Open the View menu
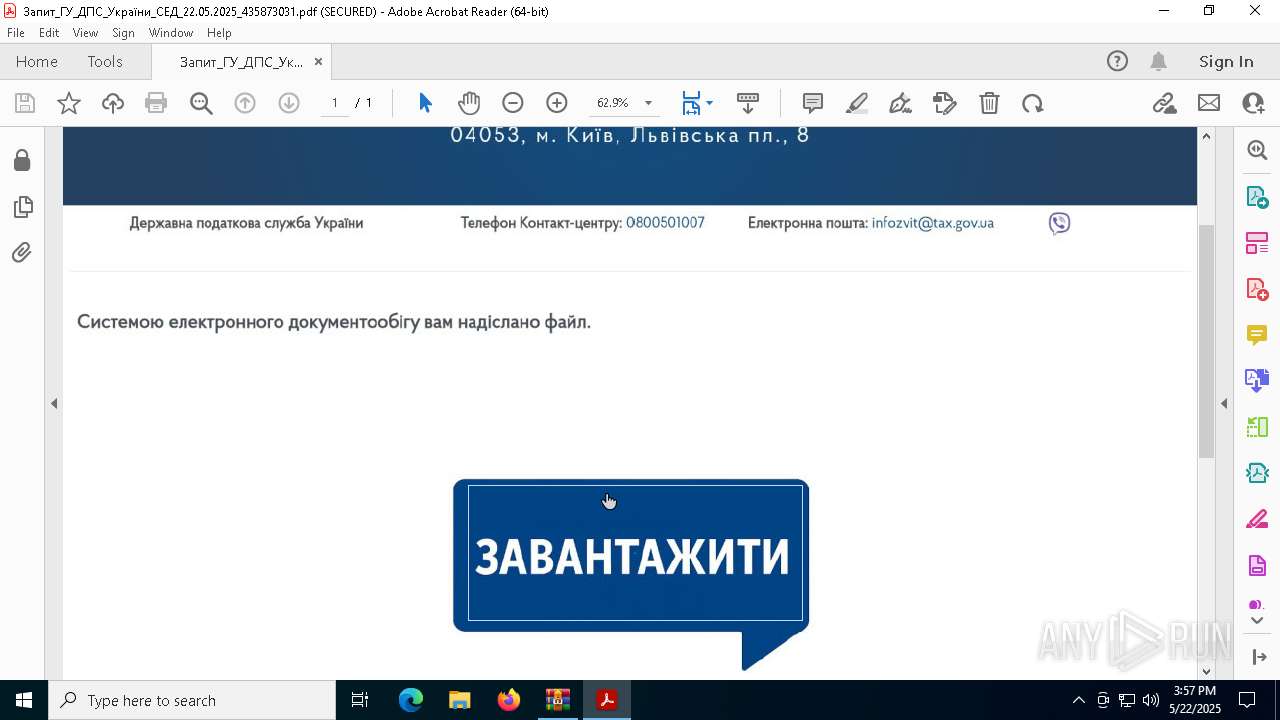The image size is (1280, 720). pos(85,33)
